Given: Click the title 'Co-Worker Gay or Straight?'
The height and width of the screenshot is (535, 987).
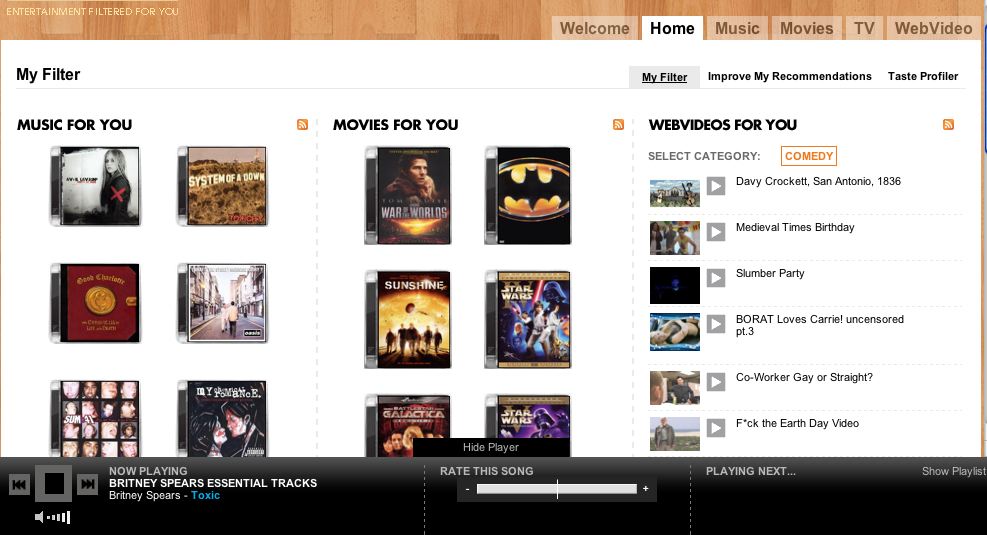Looking at the screenshot, I should pos(804,377).
